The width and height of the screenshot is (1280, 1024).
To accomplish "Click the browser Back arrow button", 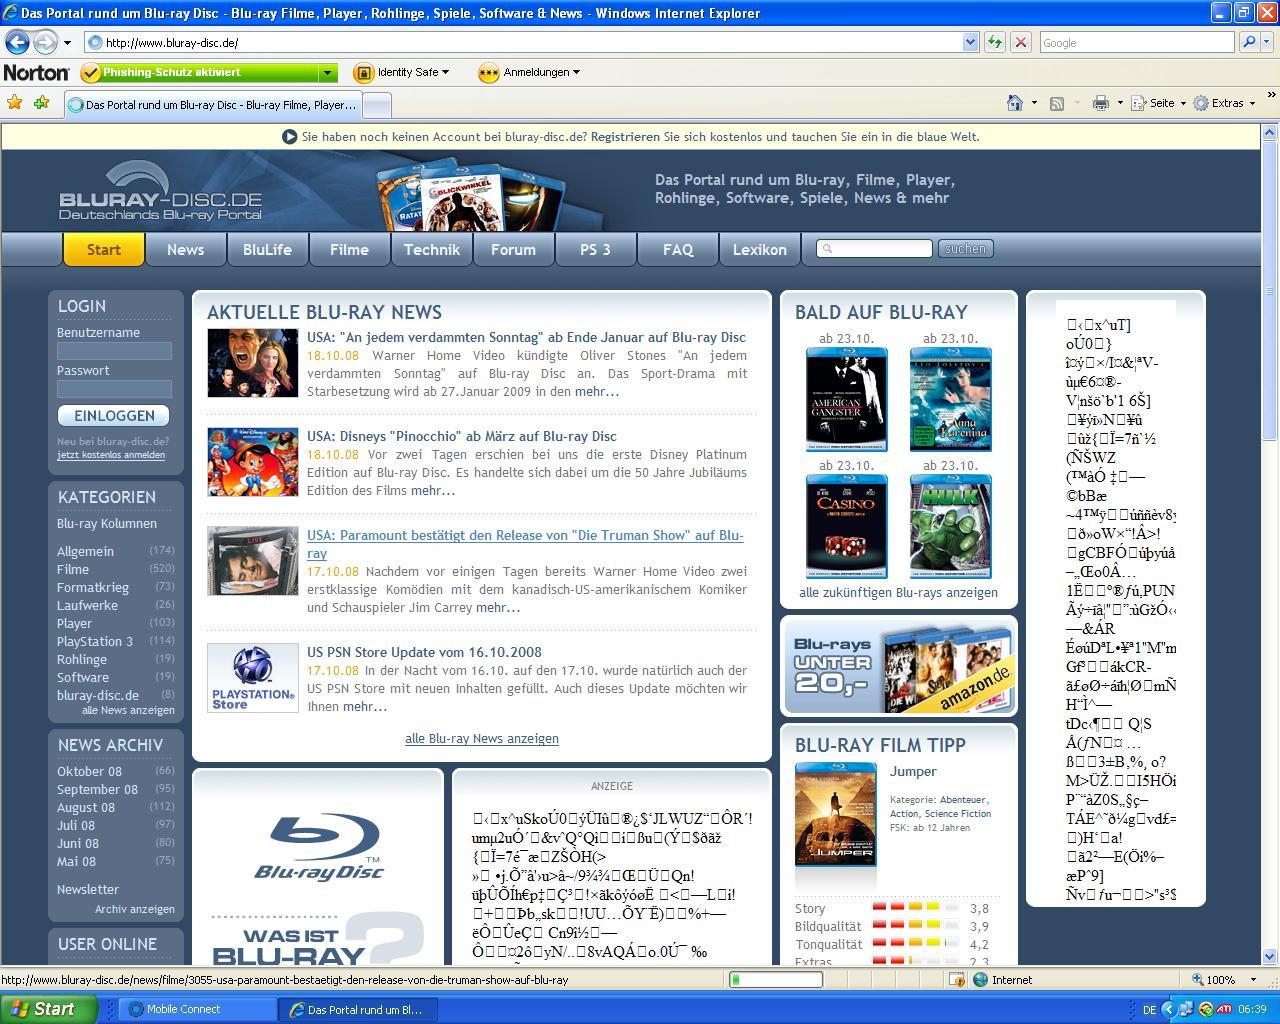I will pos(18,42).
